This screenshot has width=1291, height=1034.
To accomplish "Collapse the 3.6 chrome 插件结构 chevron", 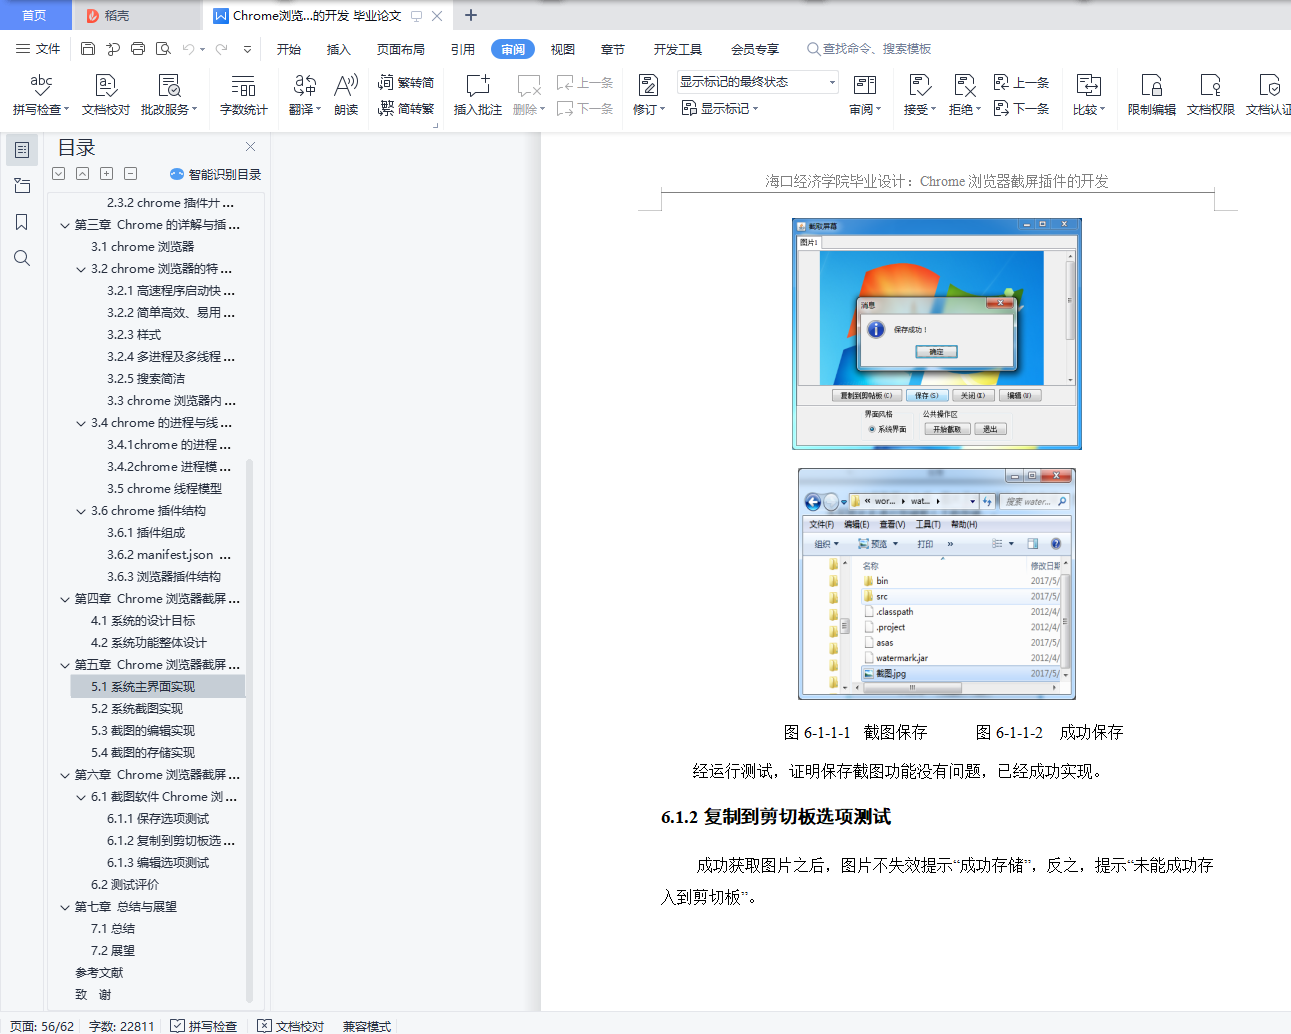I will (x=81, y=511).
